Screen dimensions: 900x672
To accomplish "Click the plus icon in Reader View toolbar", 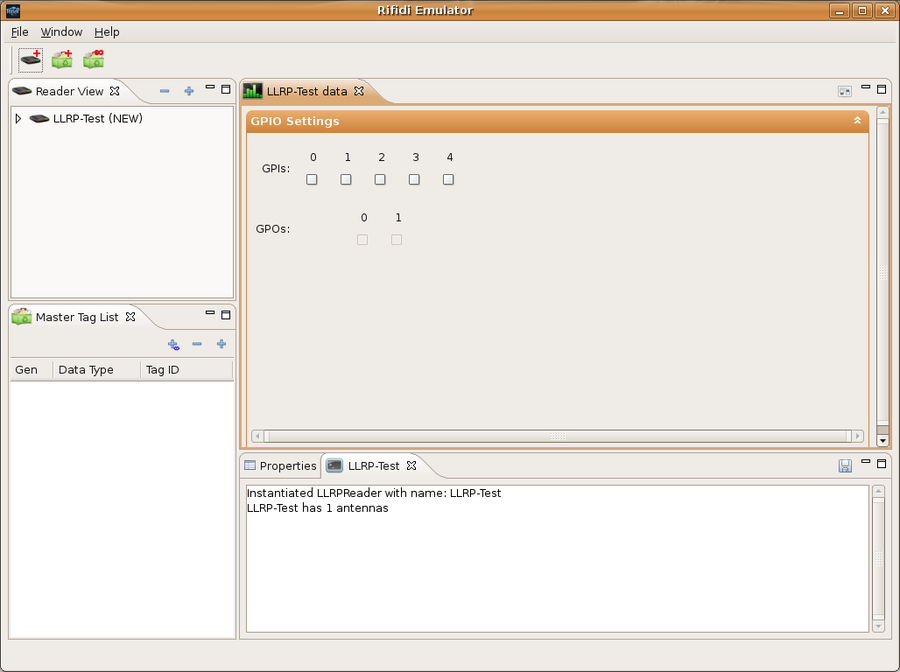I will pos(189,90).
